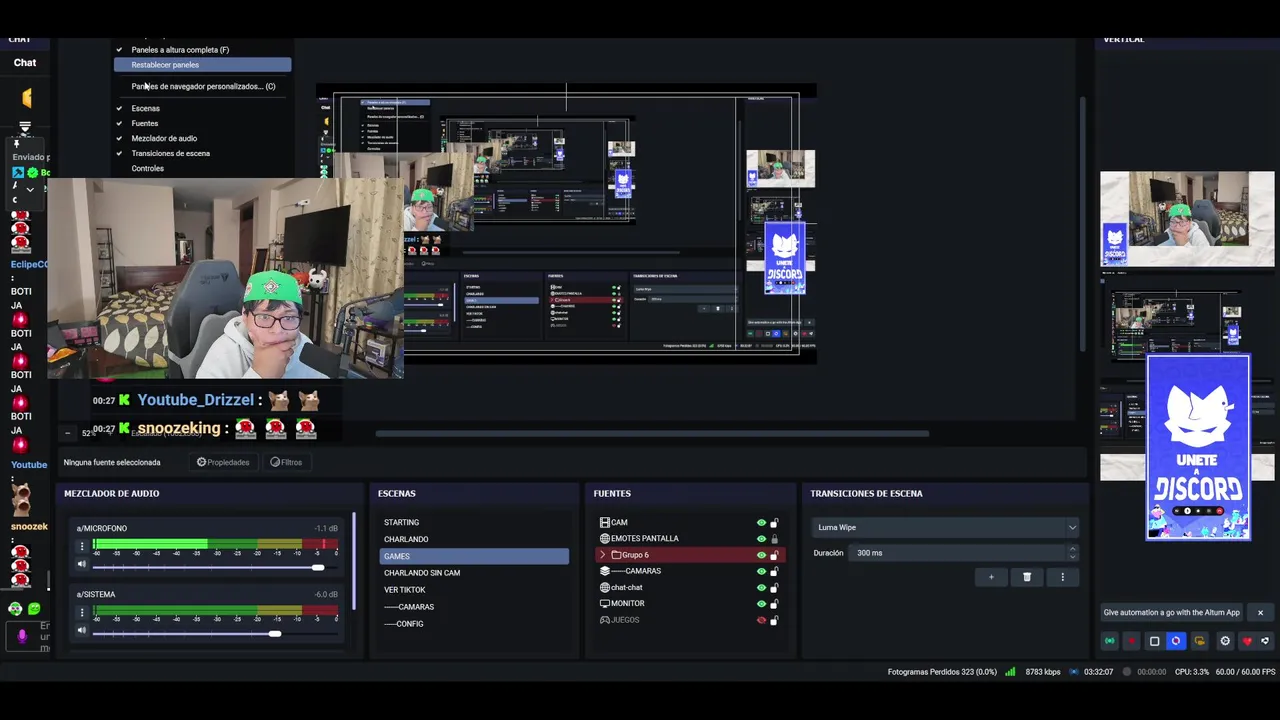This screenshot has height=720, width=1280.
Task: Click the green start streaming icon
Action: point(1109,641)
